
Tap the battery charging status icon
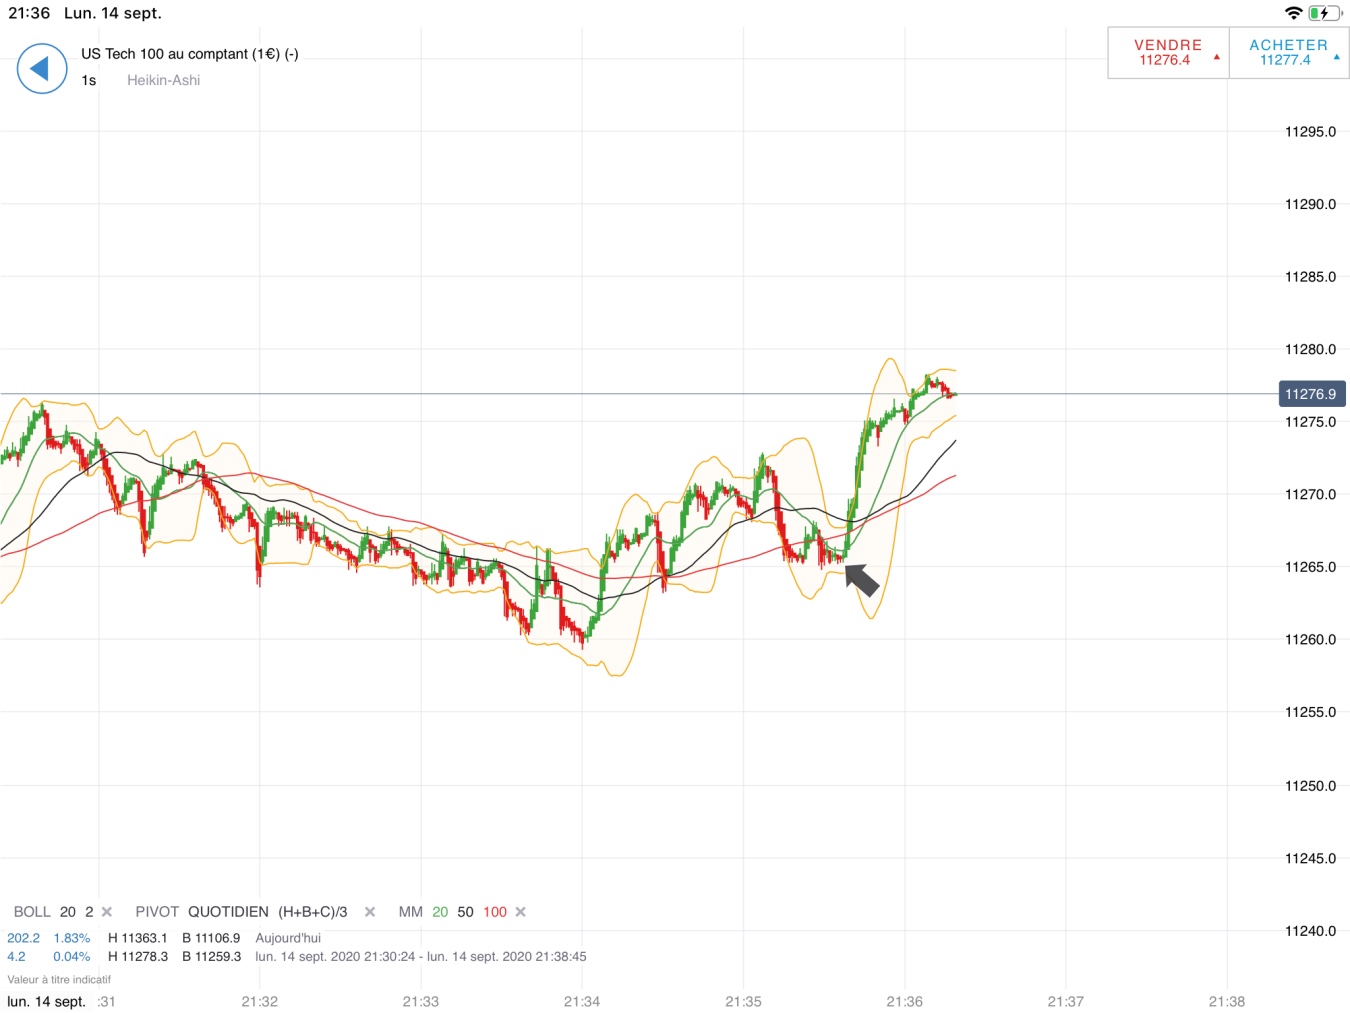[x=1325, y=13]
